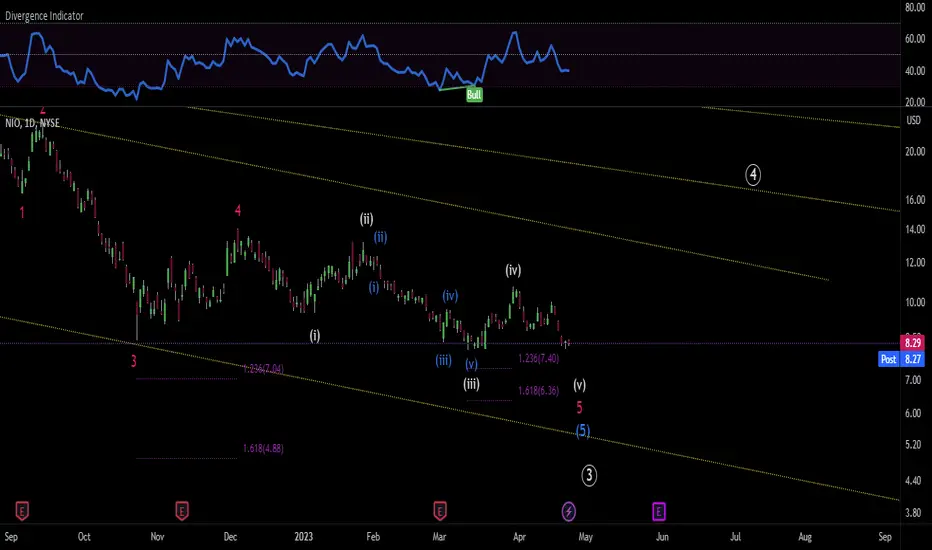Click the green Bull divergence label
The width and height of the screenshot is (932, 550).
point(474,95)
